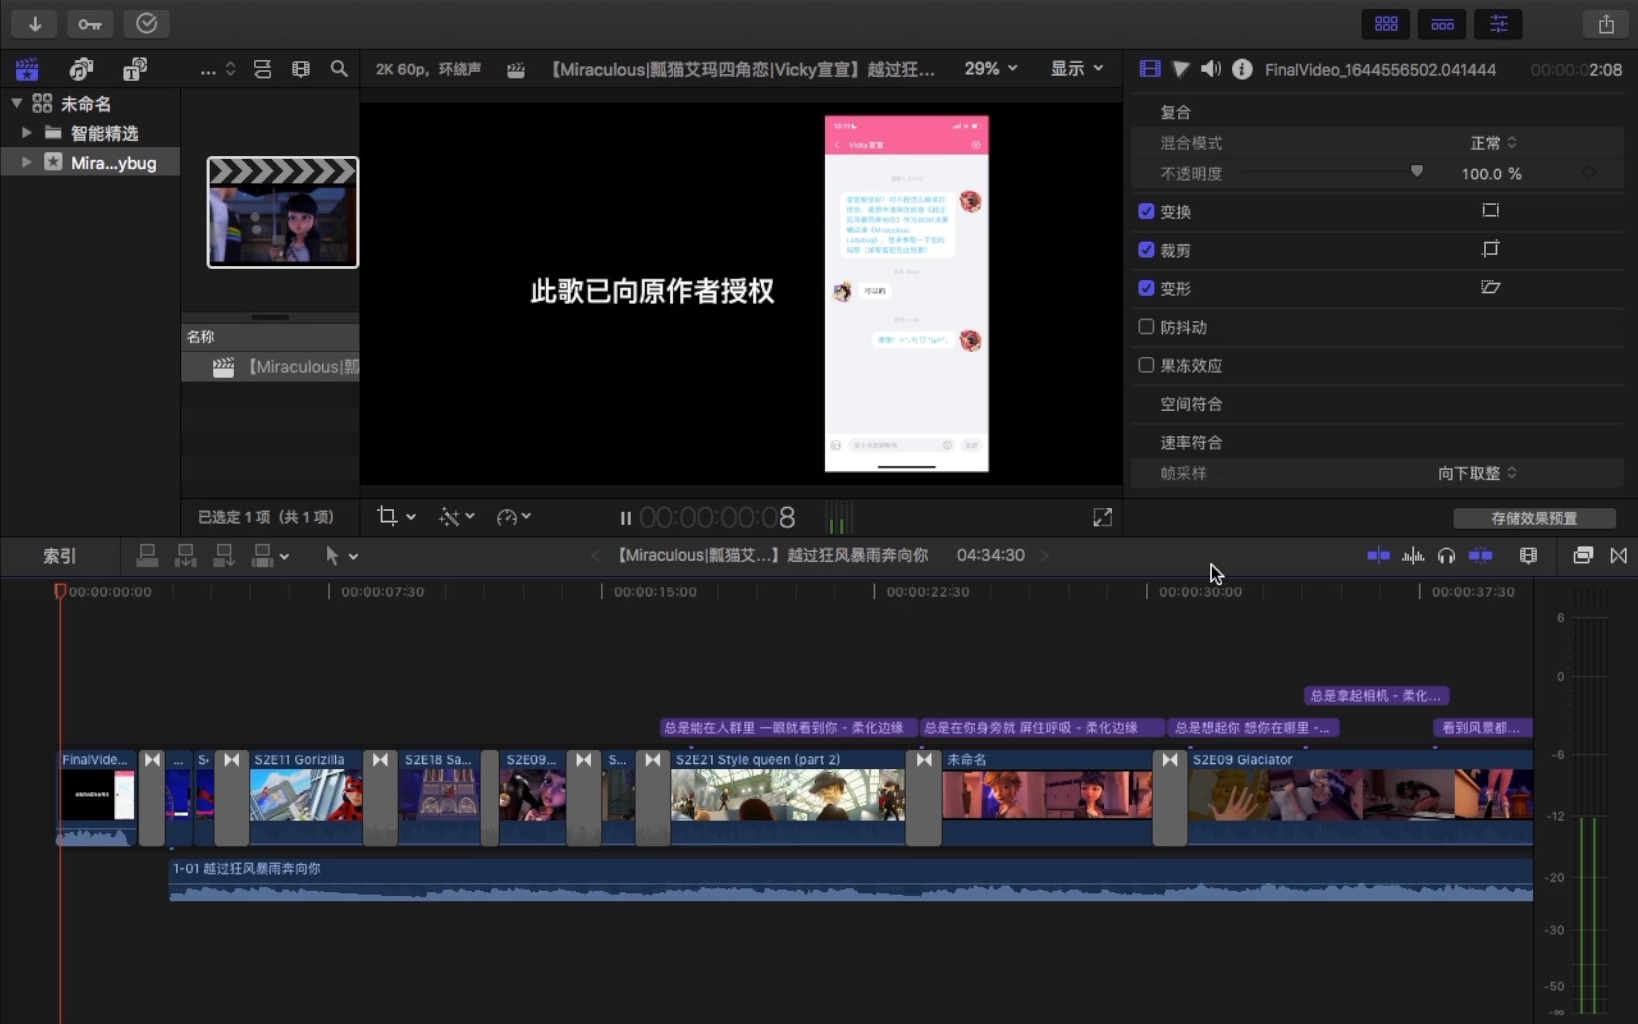This screenshot has height=1024, width=1638.
Task: Collapse the 未命名 library
Action: [x=17, y=102]
